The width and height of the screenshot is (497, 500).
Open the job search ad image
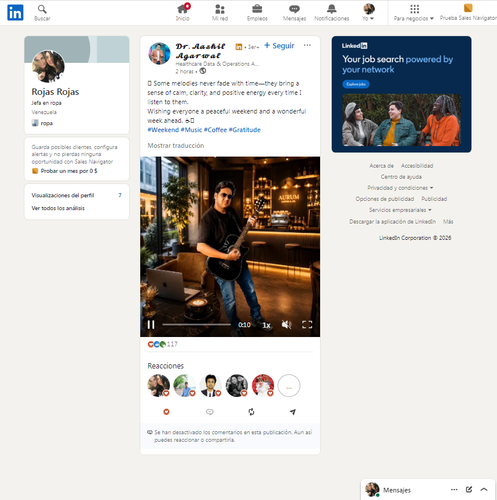pos(401,120)
